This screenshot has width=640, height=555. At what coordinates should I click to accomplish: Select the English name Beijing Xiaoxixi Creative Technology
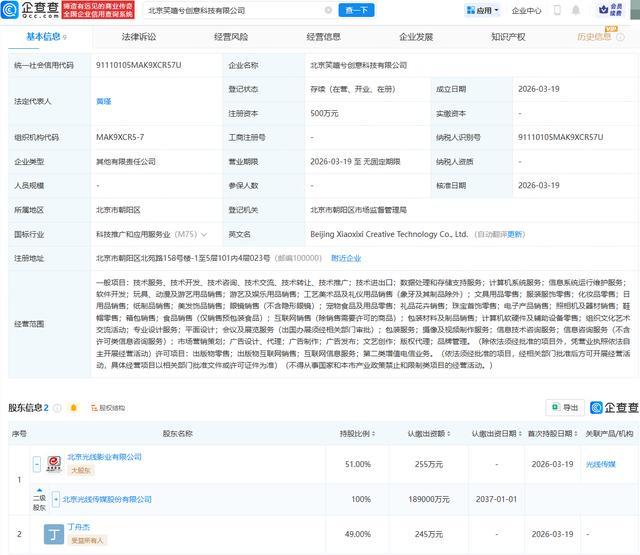tap(389, 234)
